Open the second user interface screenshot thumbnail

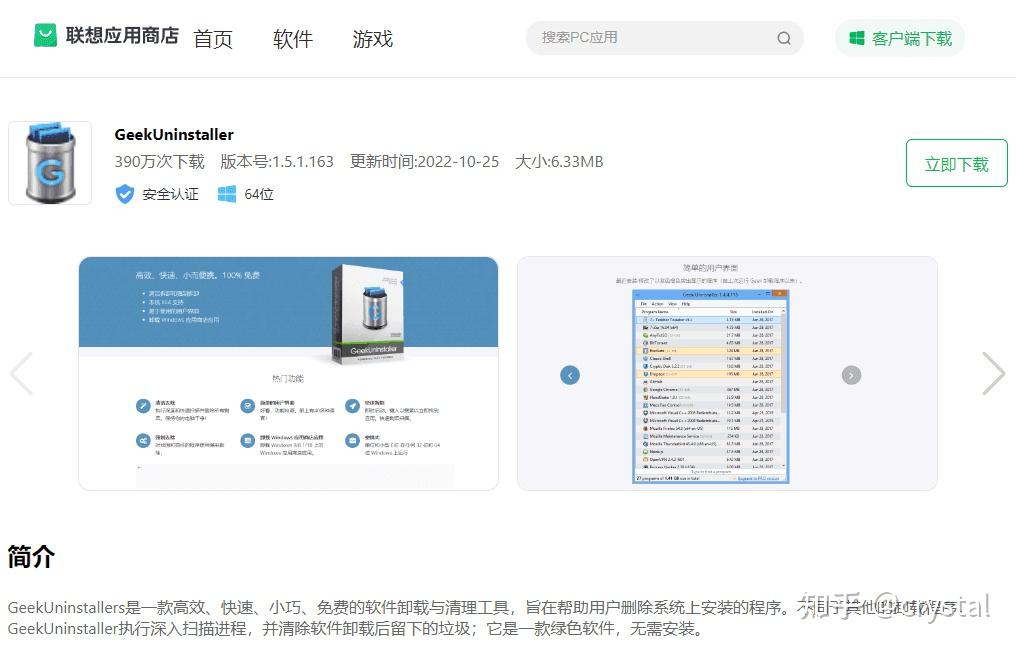[x=727, y=373]
